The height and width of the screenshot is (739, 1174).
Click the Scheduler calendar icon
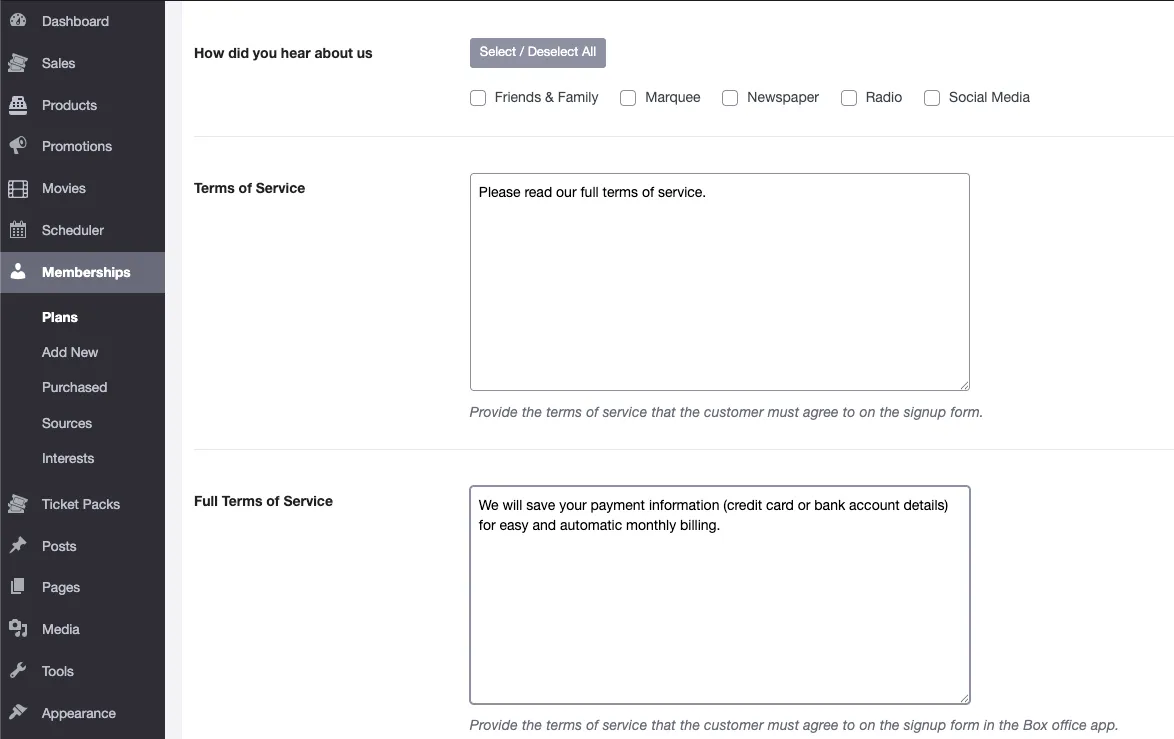pyautogui.click(x=18, y=230)
